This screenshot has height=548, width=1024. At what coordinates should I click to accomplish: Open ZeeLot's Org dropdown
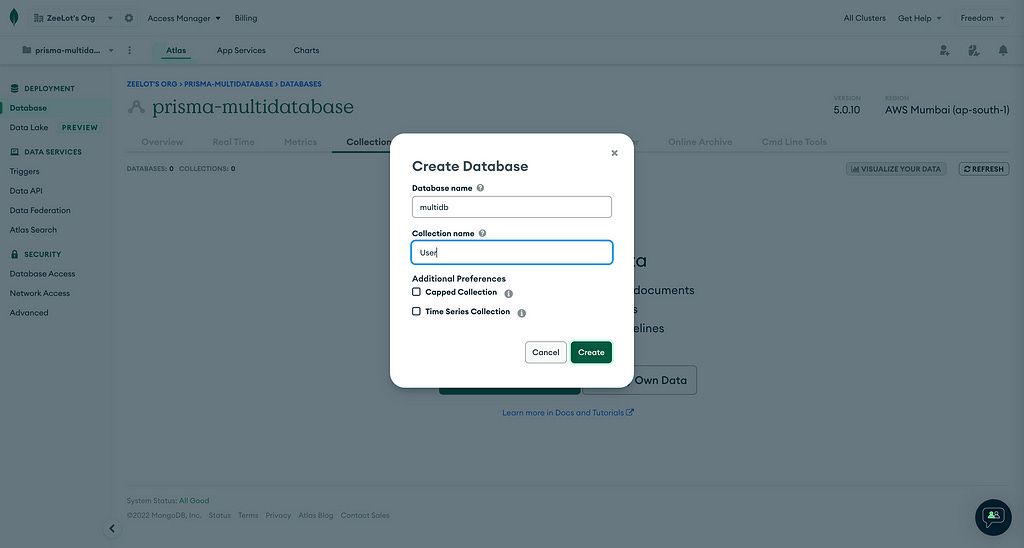pos(73,18)
